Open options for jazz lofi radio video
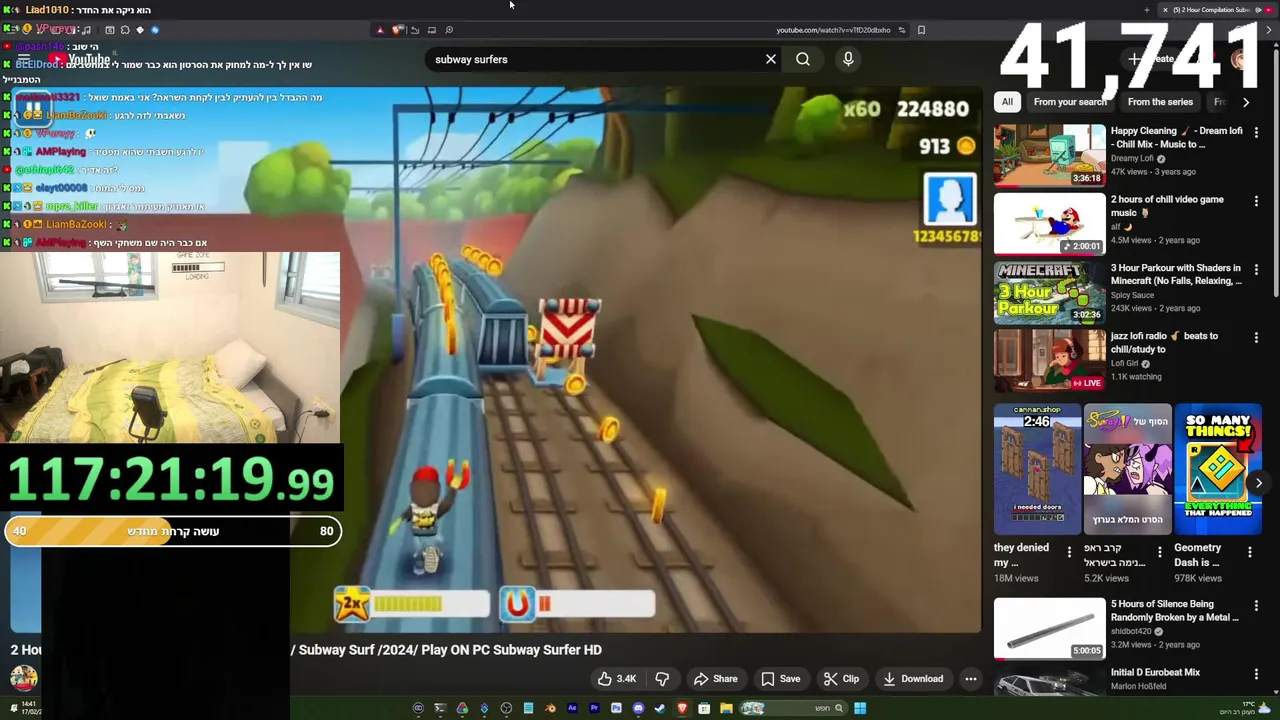 pyautogui.click(x=1256, y=338)
